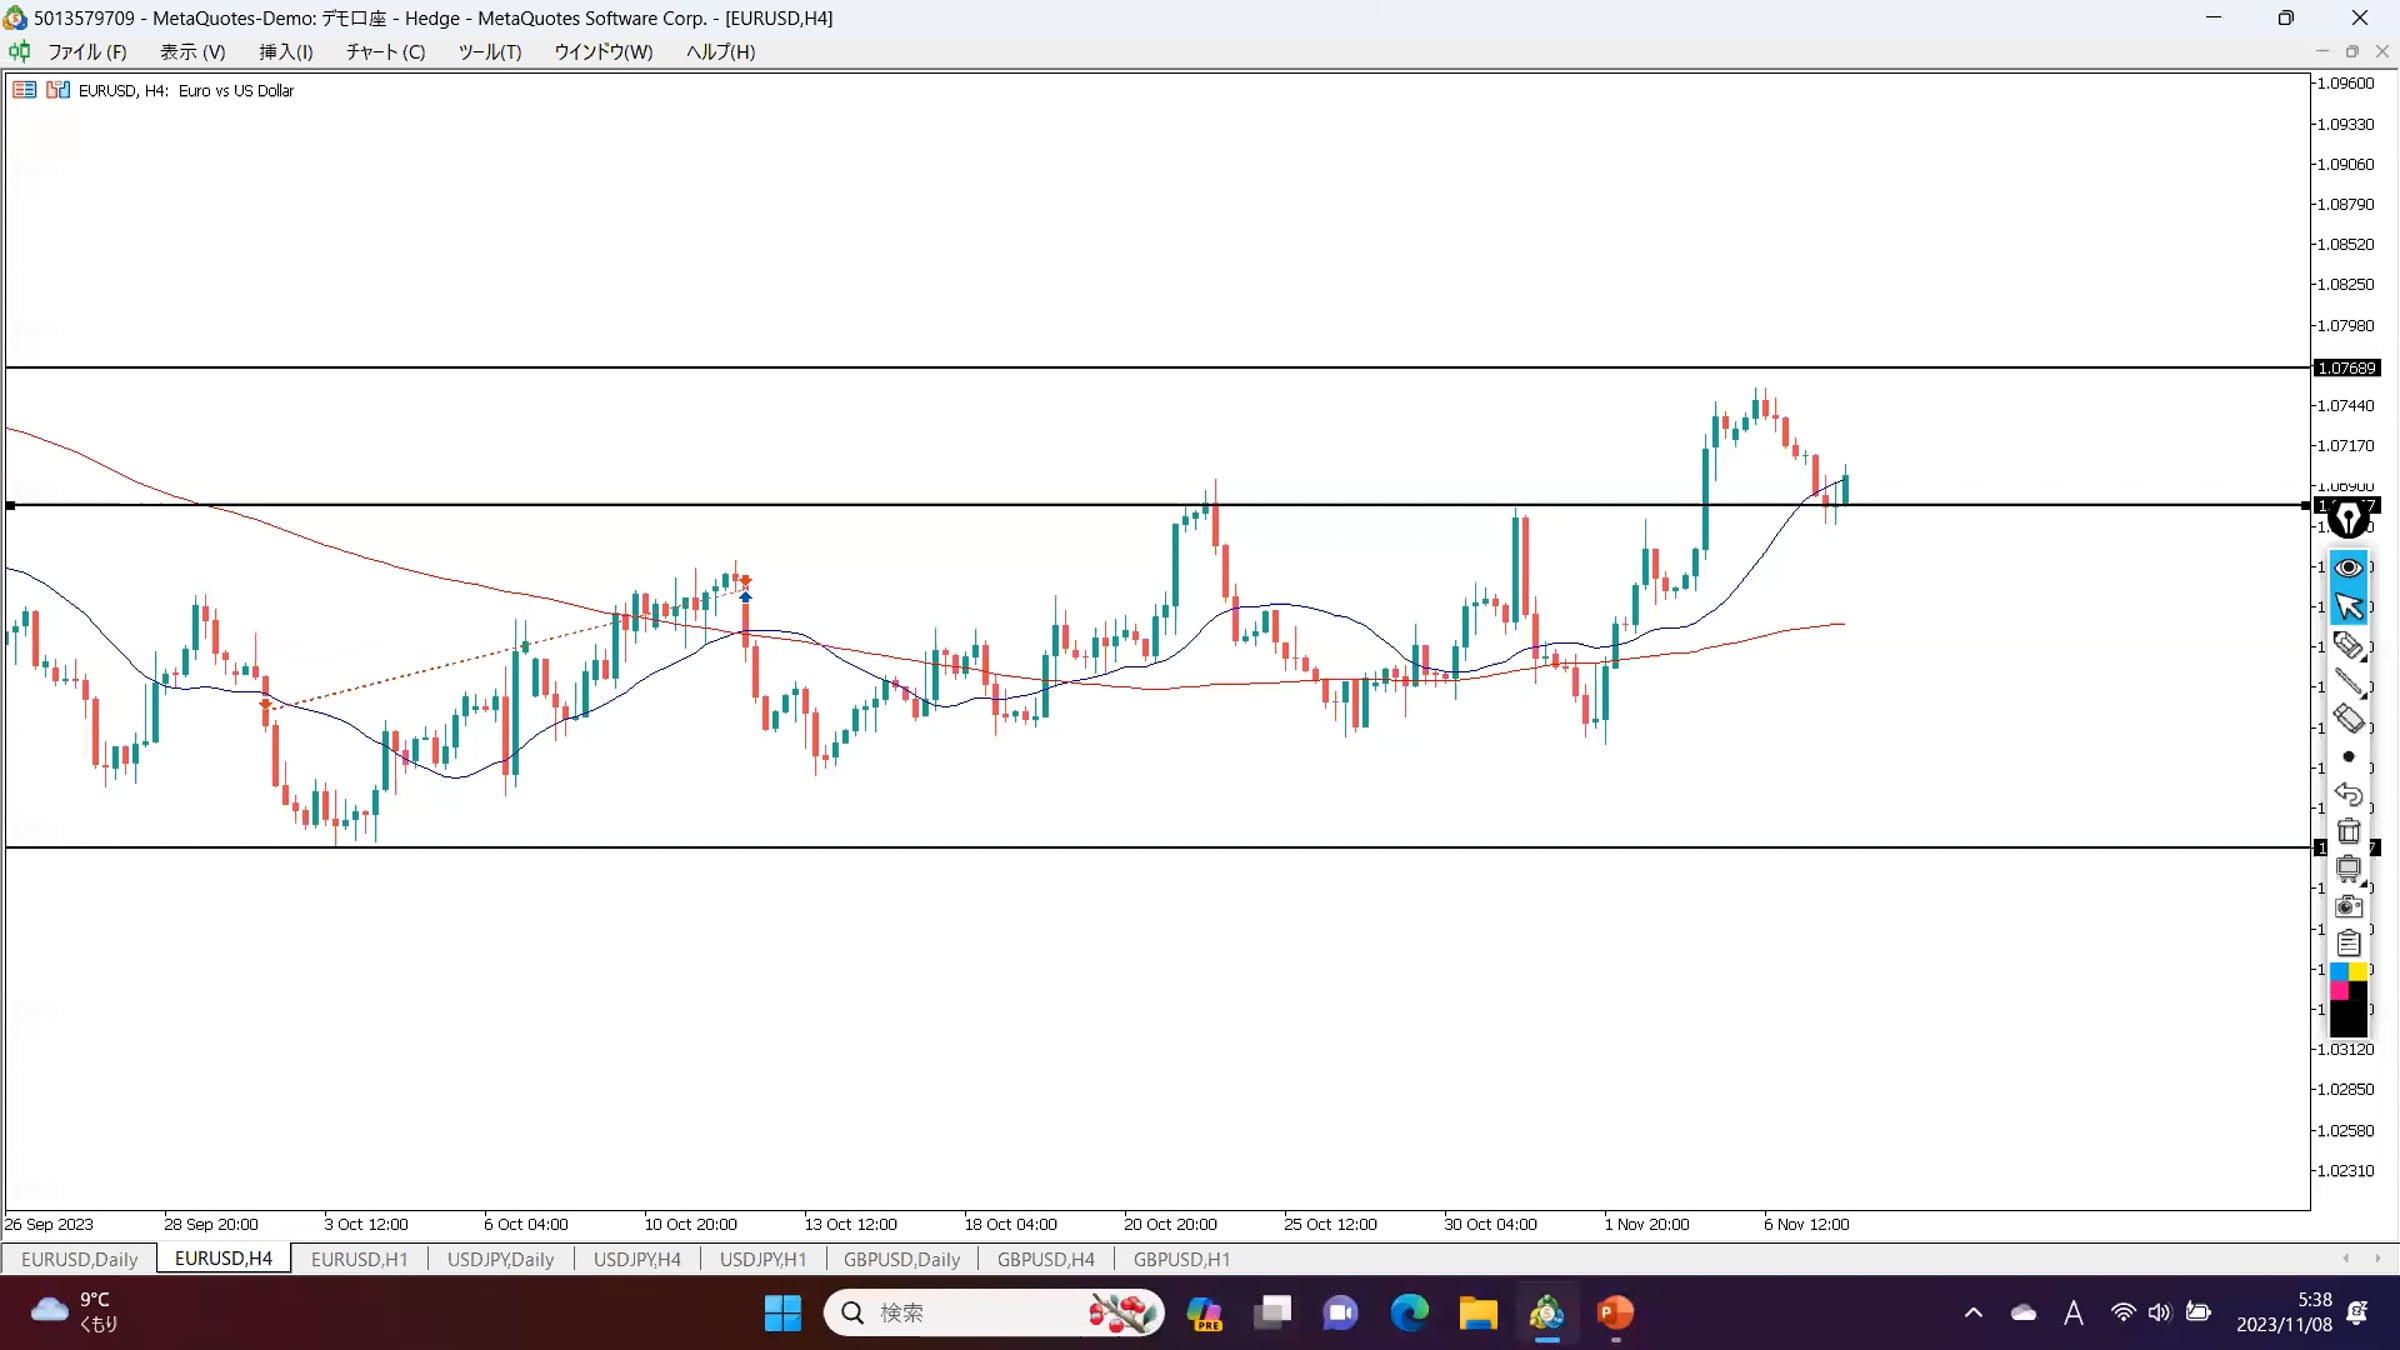Click the pen nib drawing toolbar icon
The height and width of the screenshot is (1350, 2400).
(2348, 519)
